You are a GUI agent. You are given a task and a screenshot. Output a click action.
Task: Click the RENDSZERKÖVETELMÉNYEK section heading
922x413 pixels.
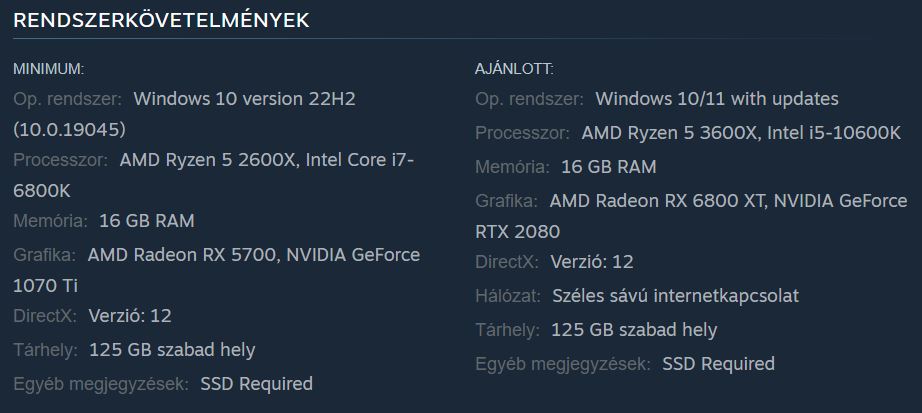click(x=161, y=20)
